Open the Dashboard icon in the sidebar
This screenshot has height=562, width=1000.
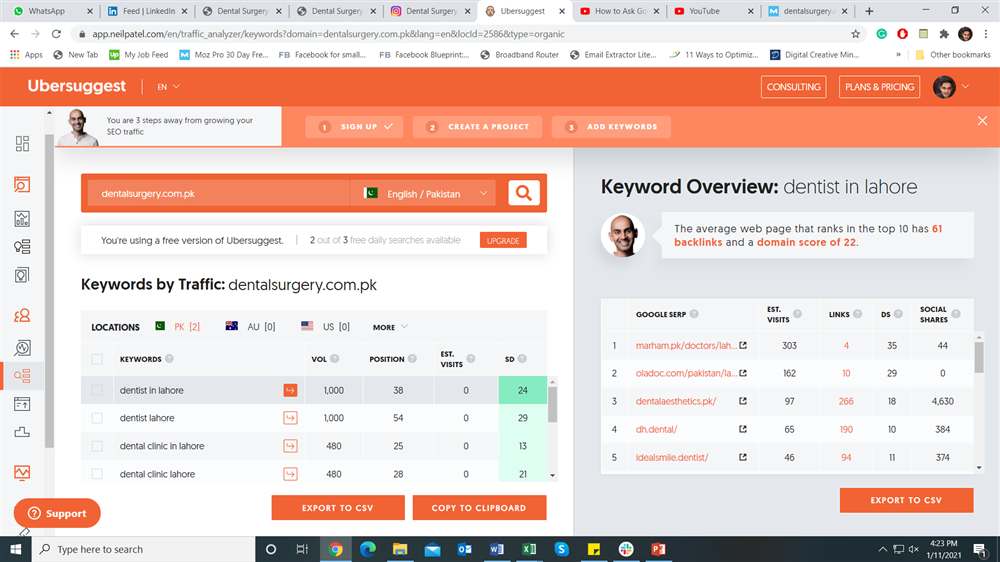(22, 144)
